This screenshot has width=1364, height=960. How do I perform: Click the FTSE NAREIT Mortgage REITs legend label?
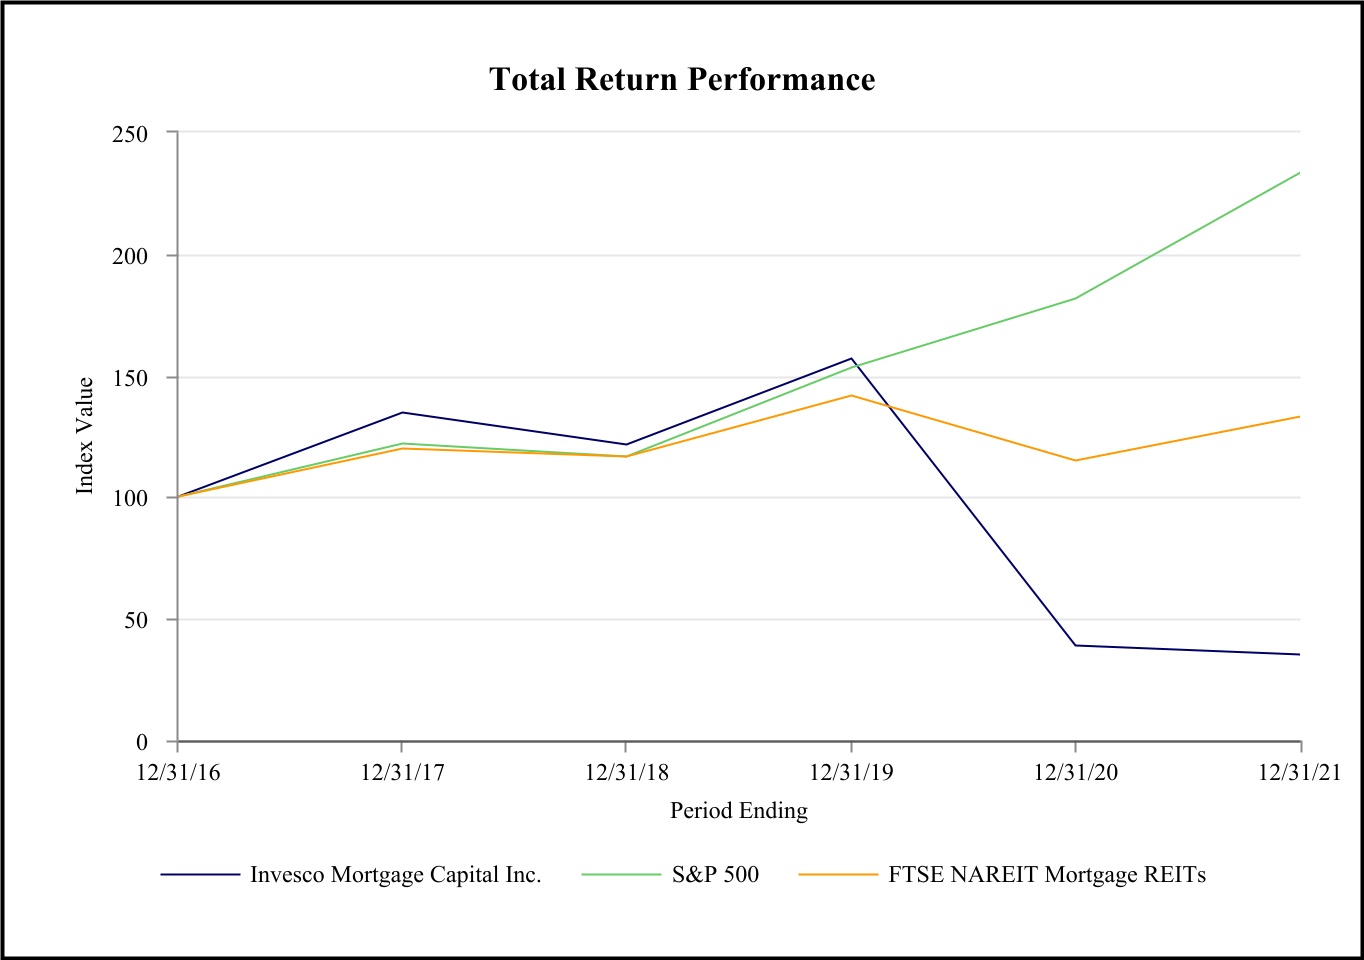coord(1047,875)
